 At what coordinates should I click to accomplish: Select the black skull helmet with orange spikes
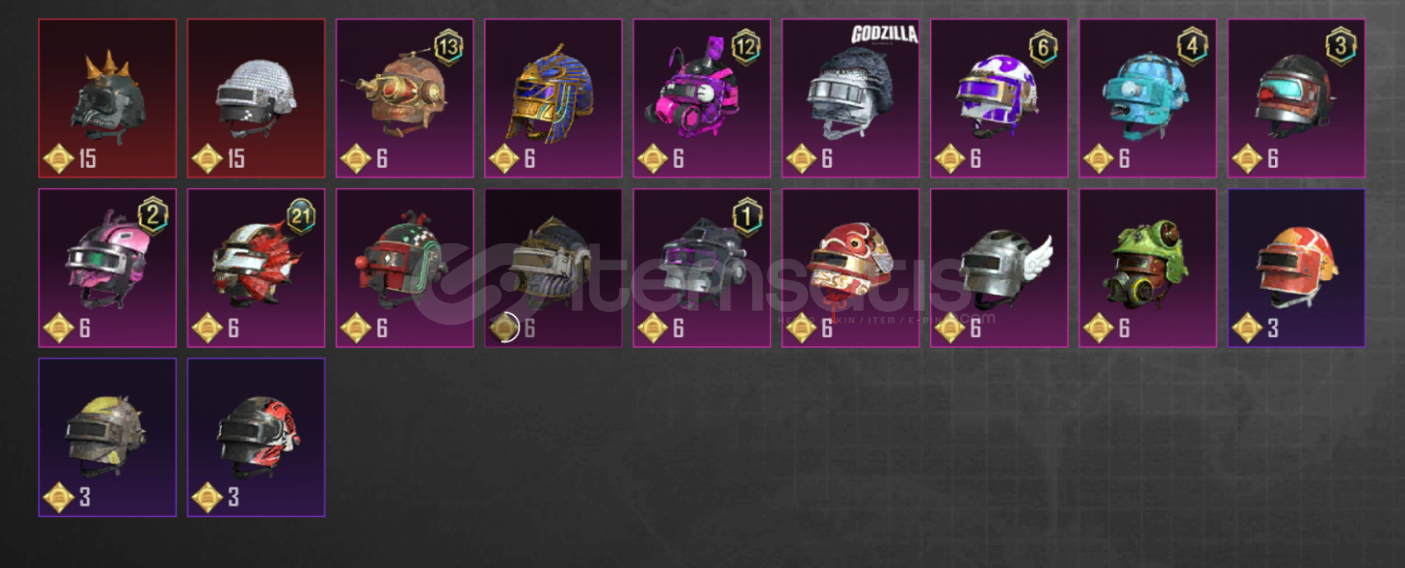pyautogui.click(x=107, y=98)
